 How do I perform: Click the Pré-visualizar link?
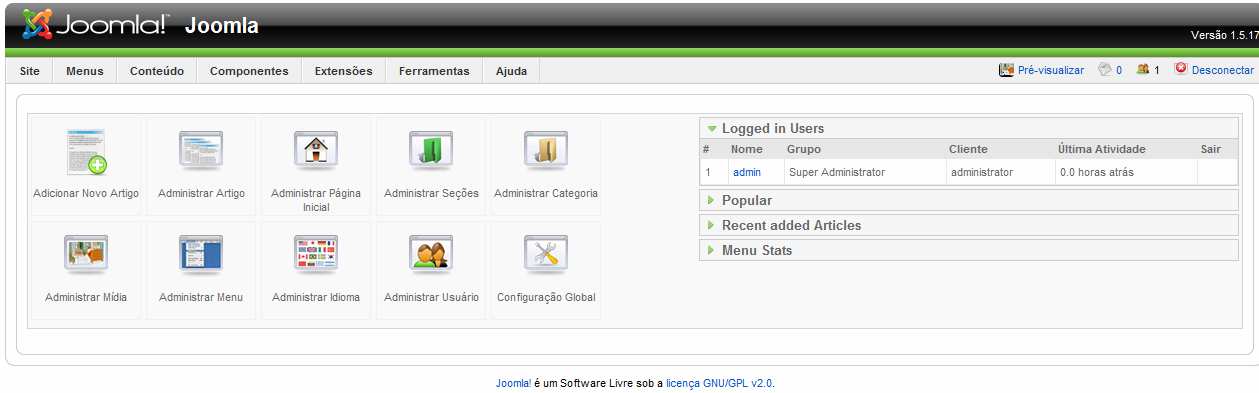(x=1051, y=70)
